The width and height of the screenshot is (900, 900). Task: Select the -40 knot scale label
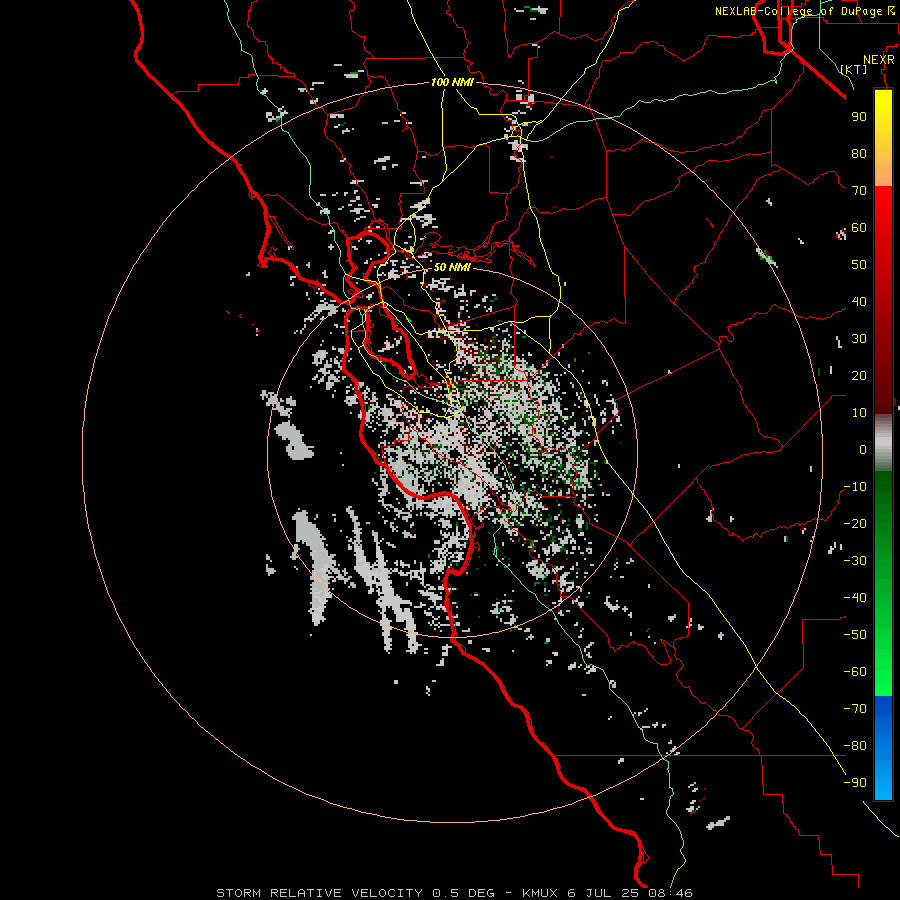855,598
